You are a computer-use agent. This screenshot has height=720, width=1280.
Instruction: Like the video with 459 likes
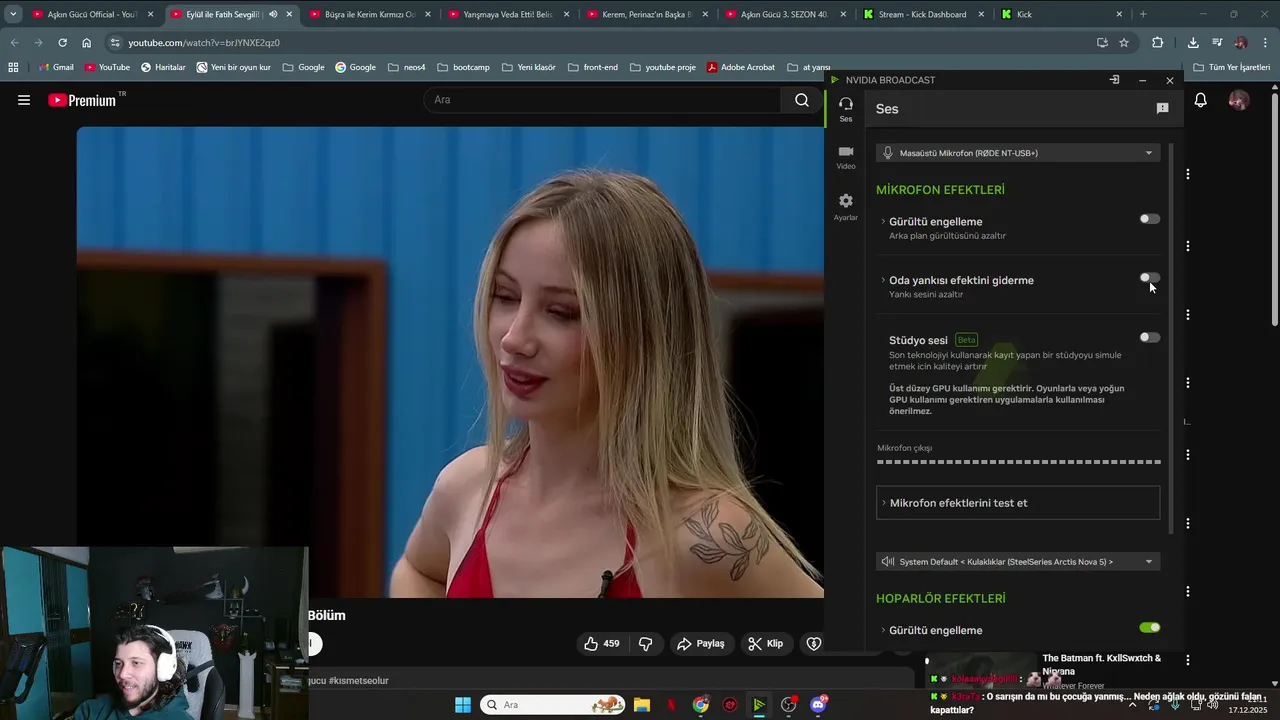tap(602, 644)
